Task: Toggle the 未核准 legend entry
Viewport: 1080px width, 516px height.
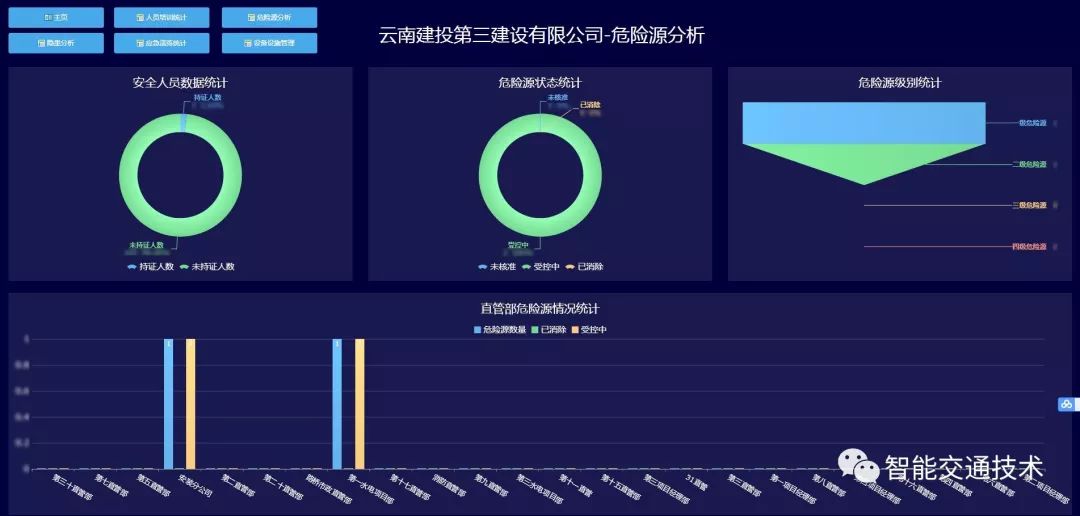Action: tap(497, 267)
